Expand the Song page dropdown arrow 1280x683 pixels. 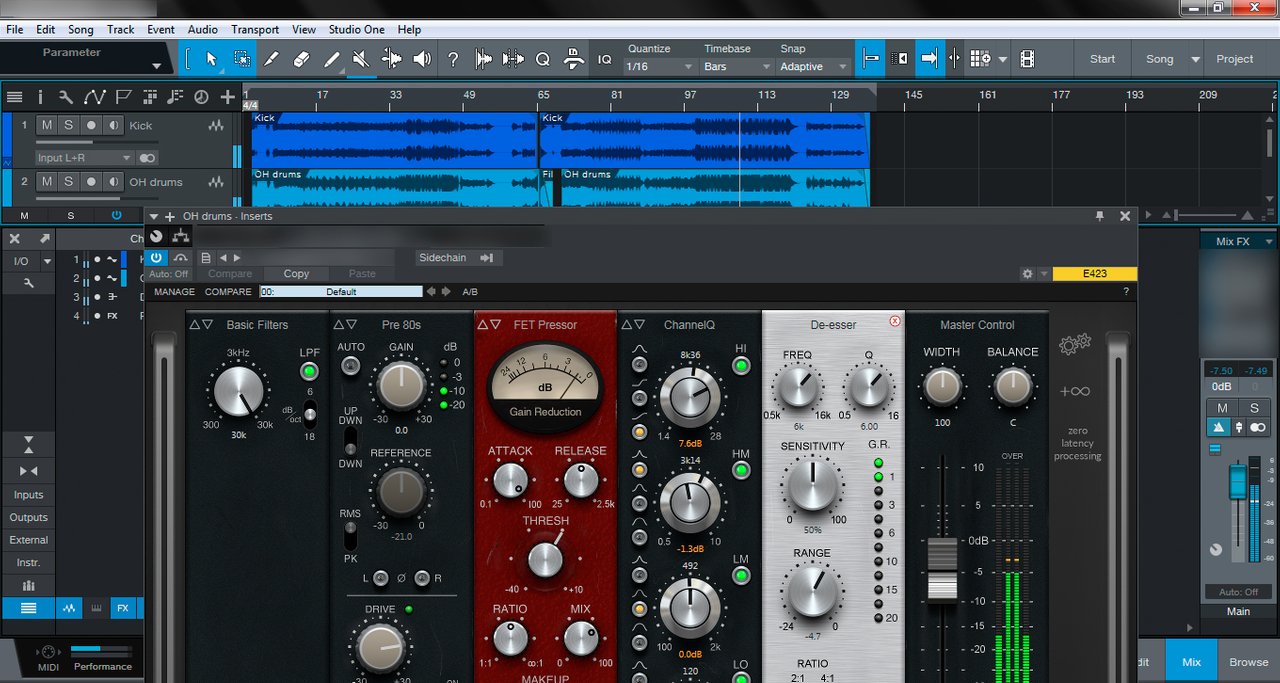point(1195,59)
